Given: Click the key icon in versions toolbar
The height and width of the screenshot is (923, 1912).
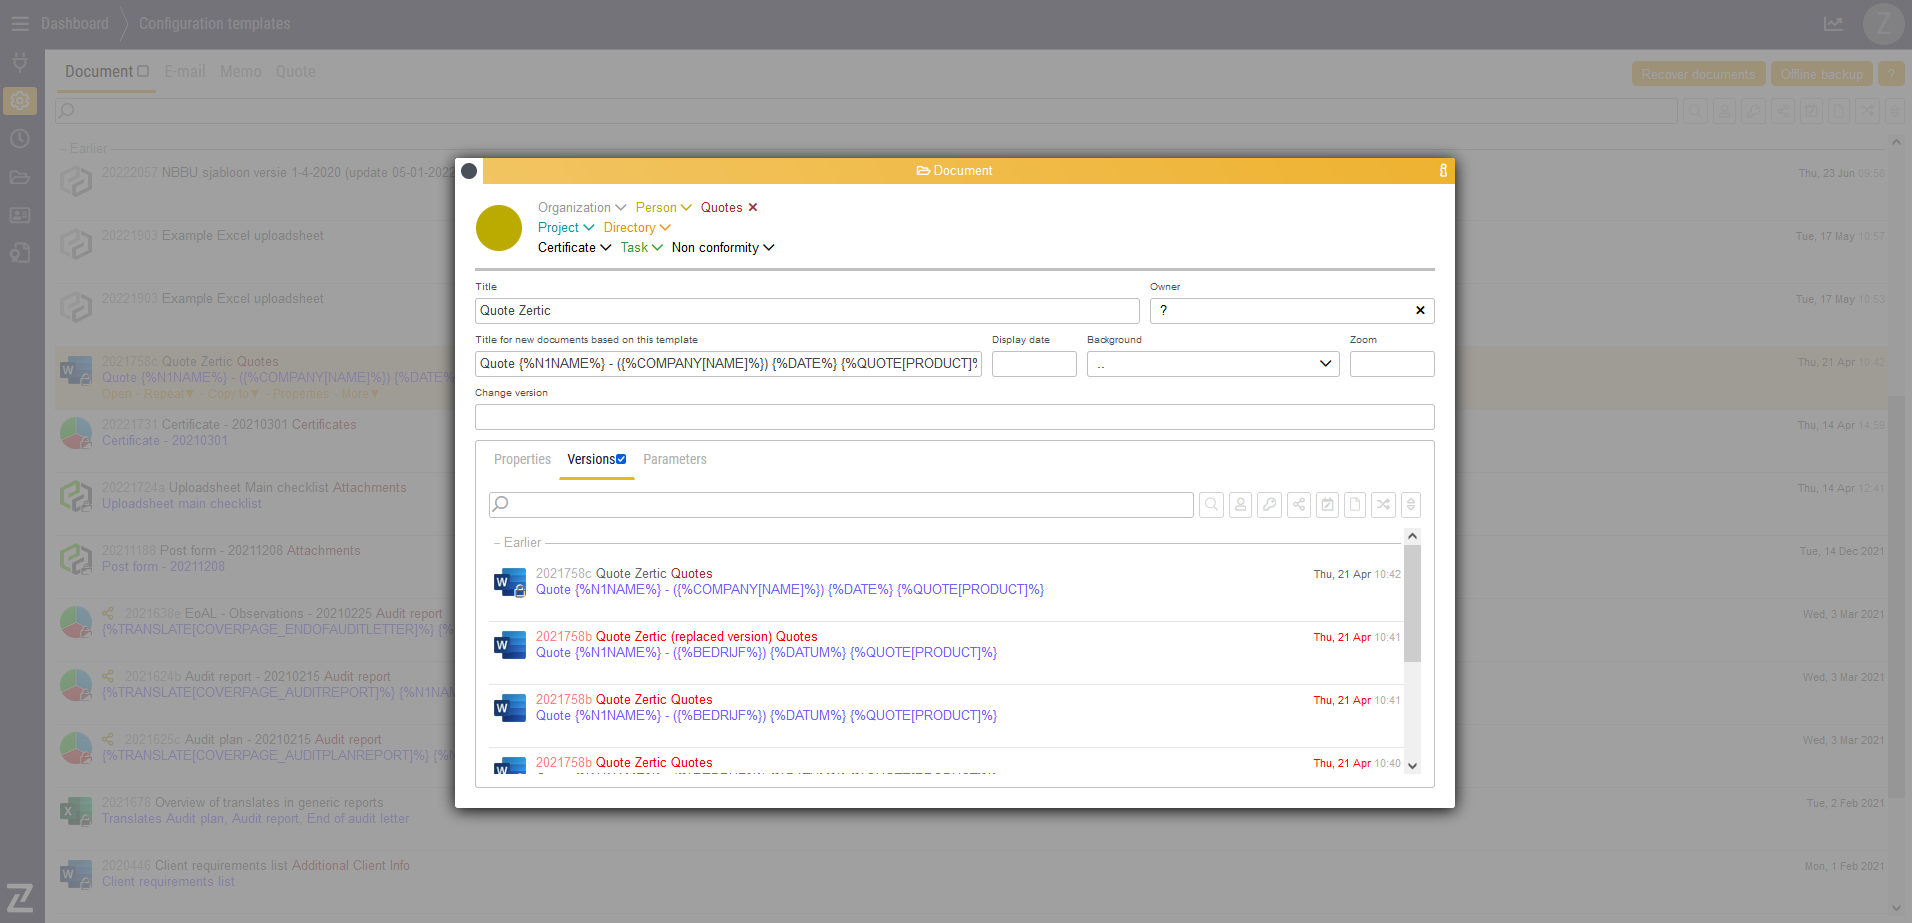Looking at the screenshot, I should click(1269, 505).
